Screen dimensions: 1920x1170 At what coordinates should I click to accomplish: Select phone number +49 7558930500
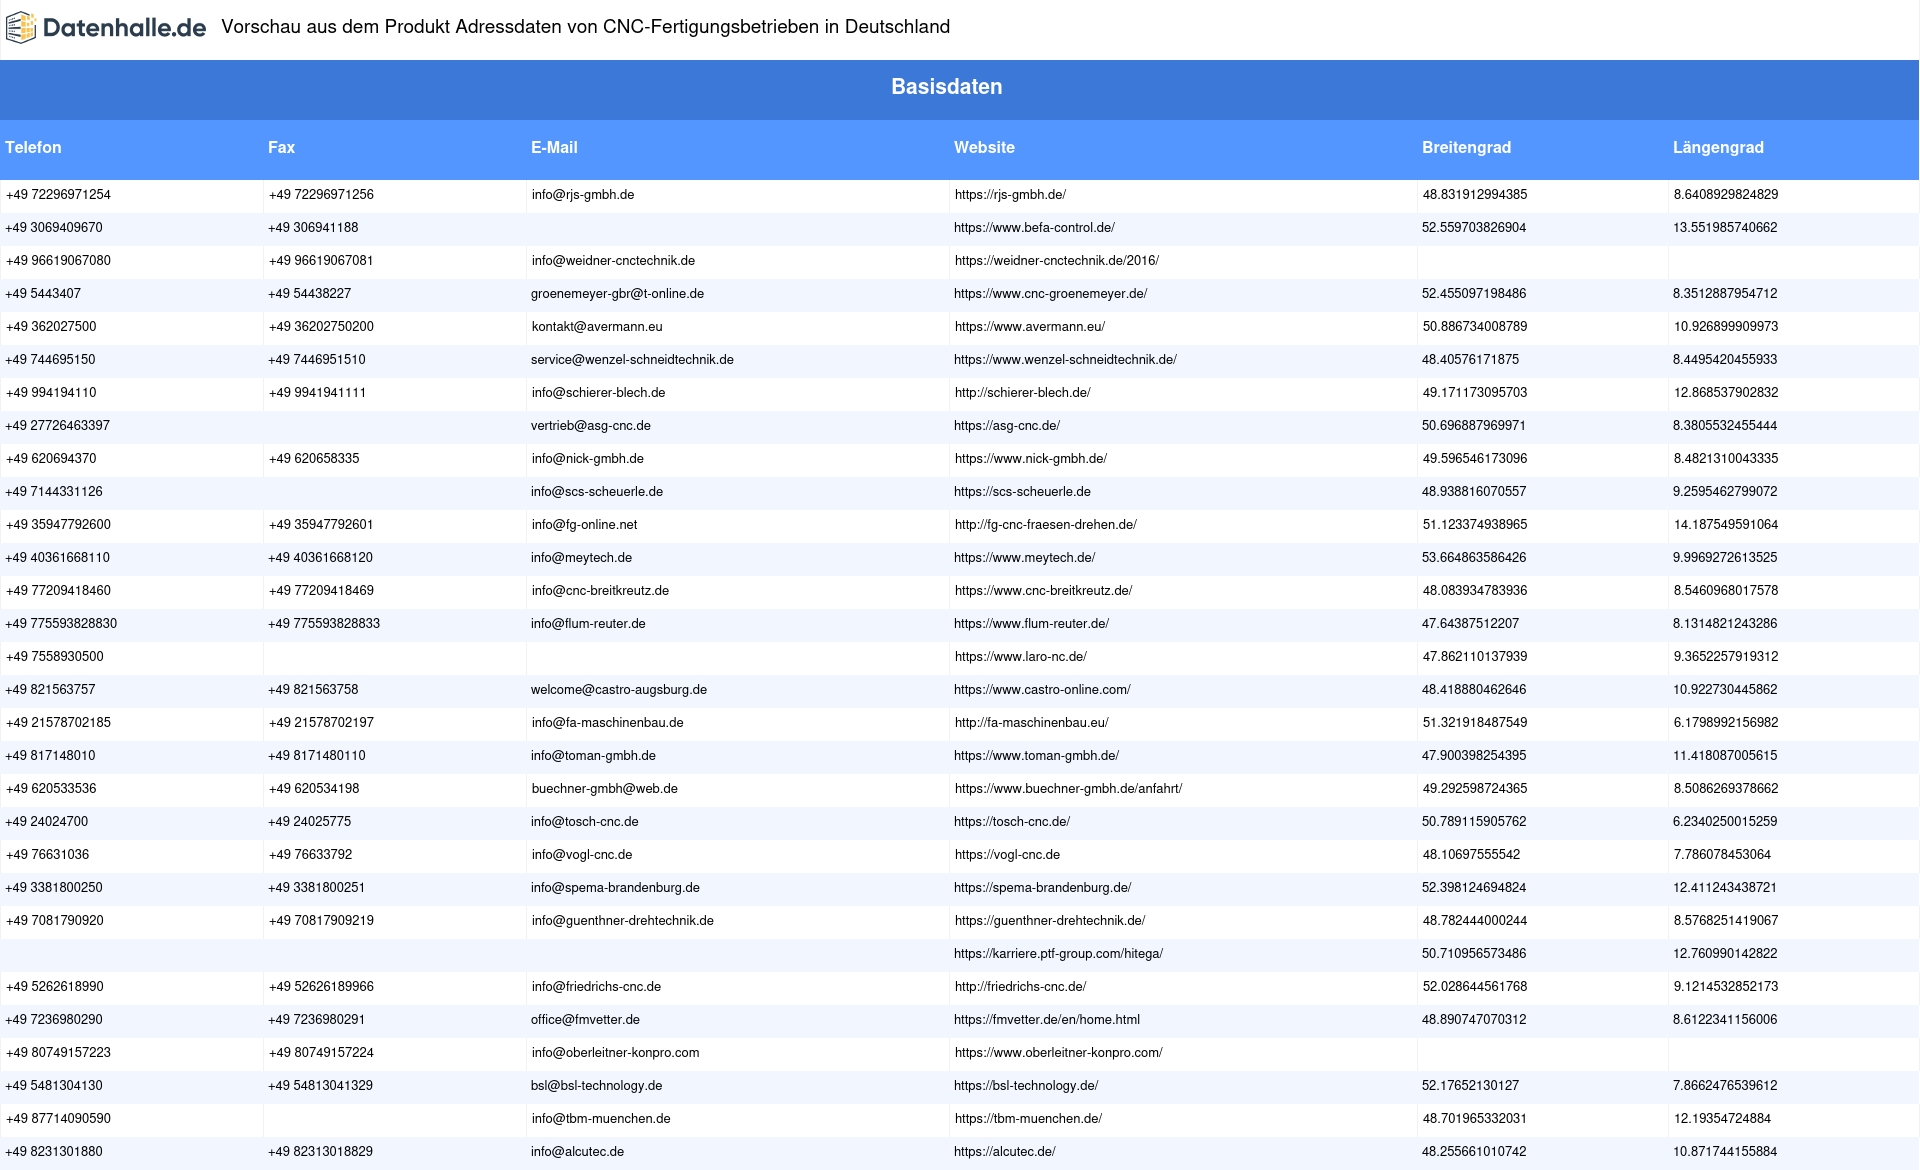coord(54,657)
